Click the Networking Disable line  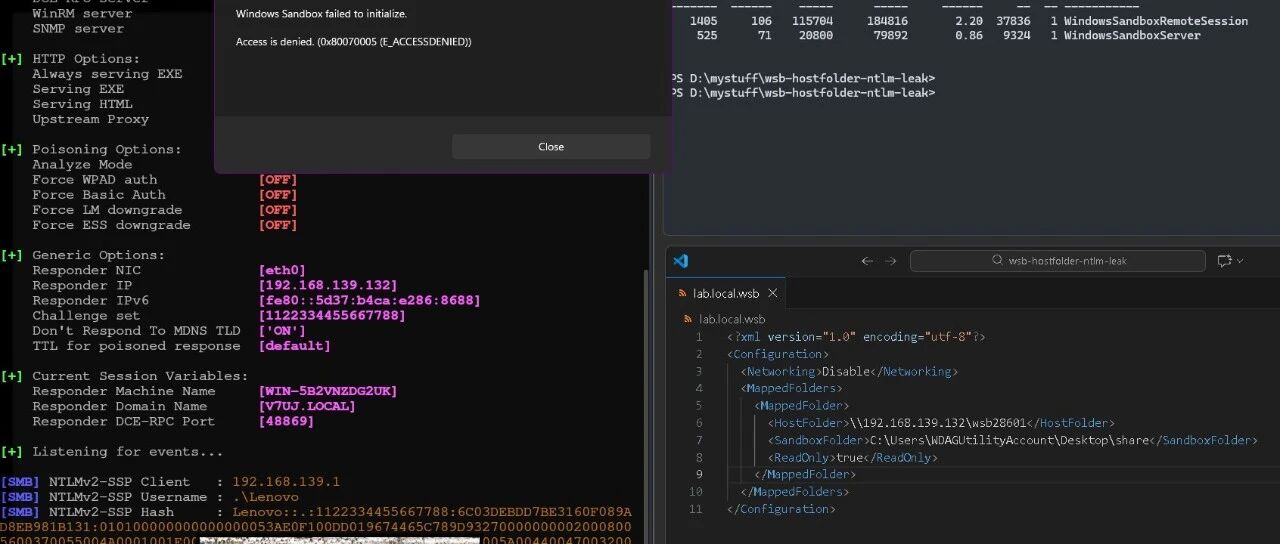coord(849,371)
